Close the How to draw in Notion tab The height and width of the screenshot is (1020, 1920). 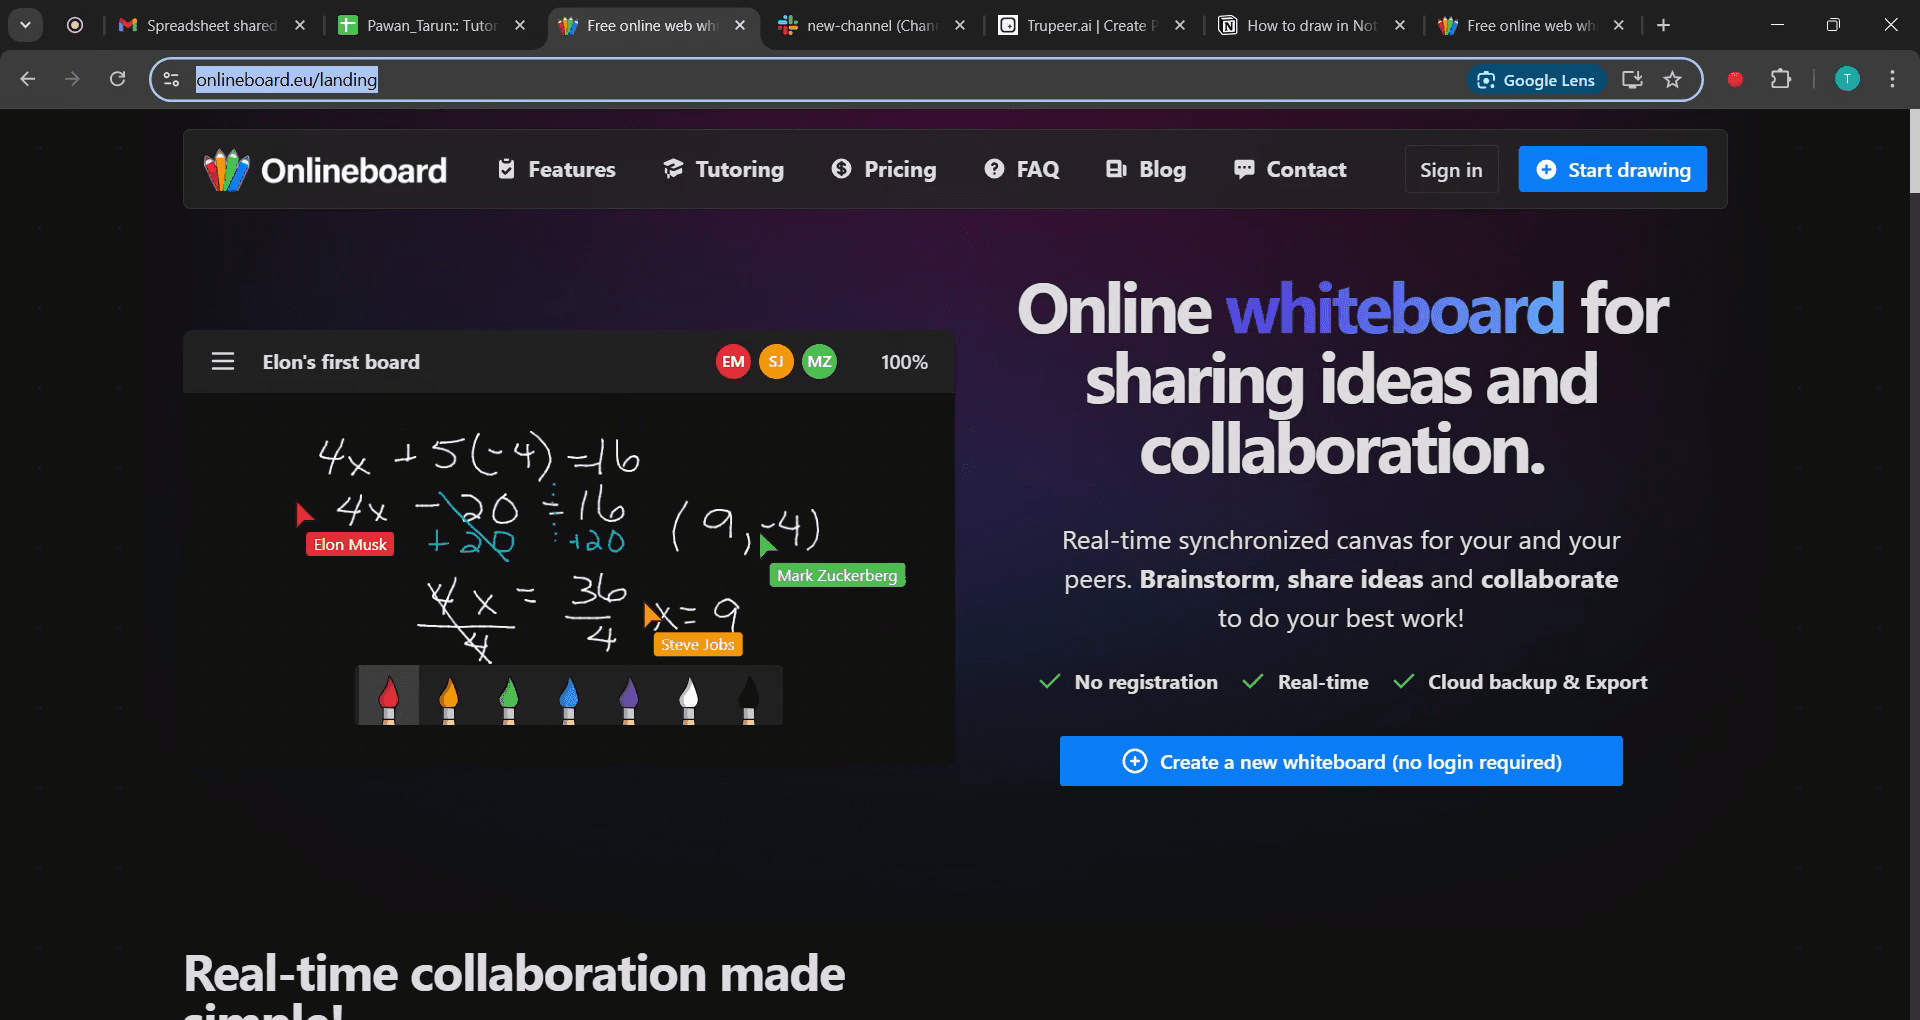1400,25
